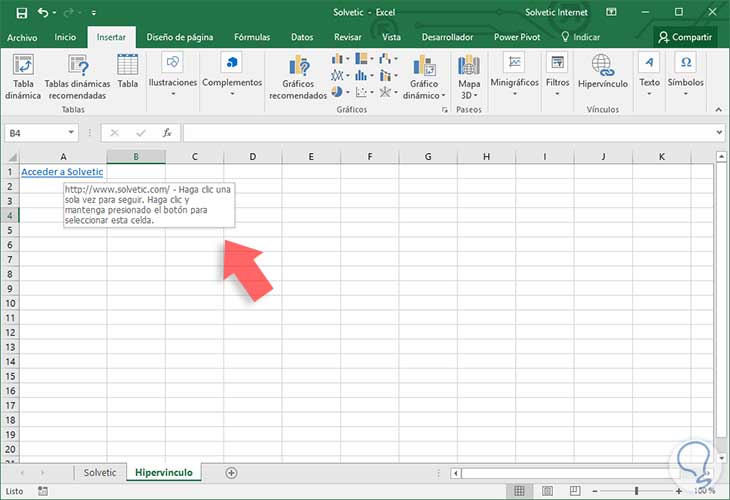
Task: Select the Hipervinculo sheet tab
Action: click(x=164, y=473)
